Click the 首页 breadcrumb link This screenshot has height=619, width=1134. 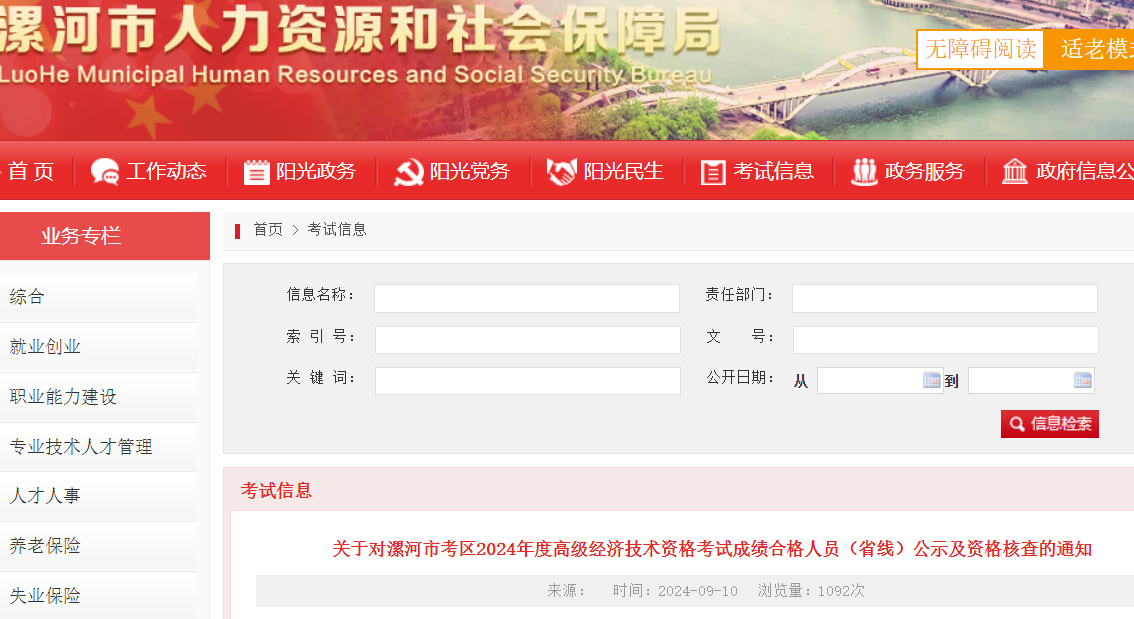point(268,229)
